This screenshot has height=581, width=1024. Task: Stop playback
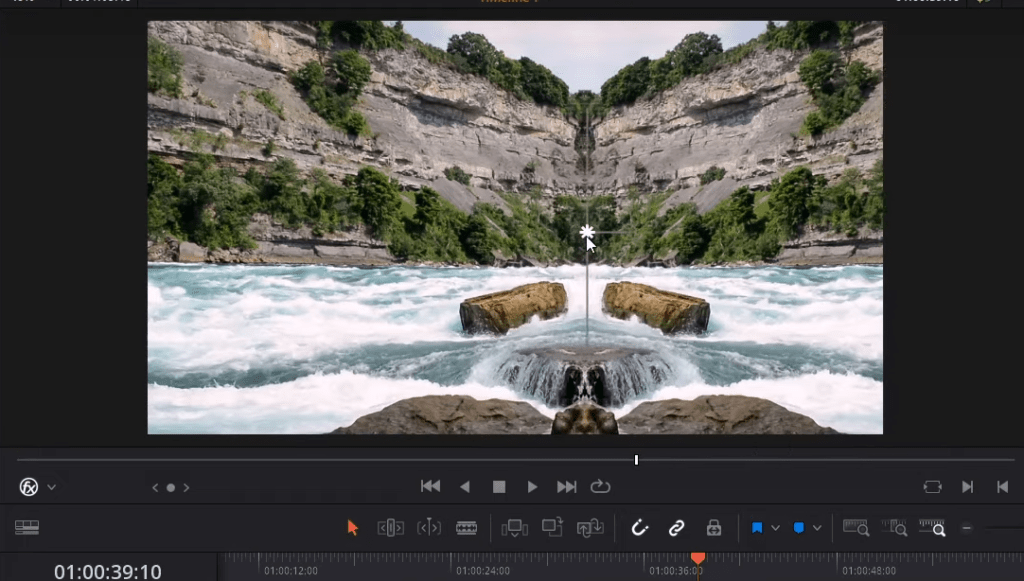click(x=499, y=487)
